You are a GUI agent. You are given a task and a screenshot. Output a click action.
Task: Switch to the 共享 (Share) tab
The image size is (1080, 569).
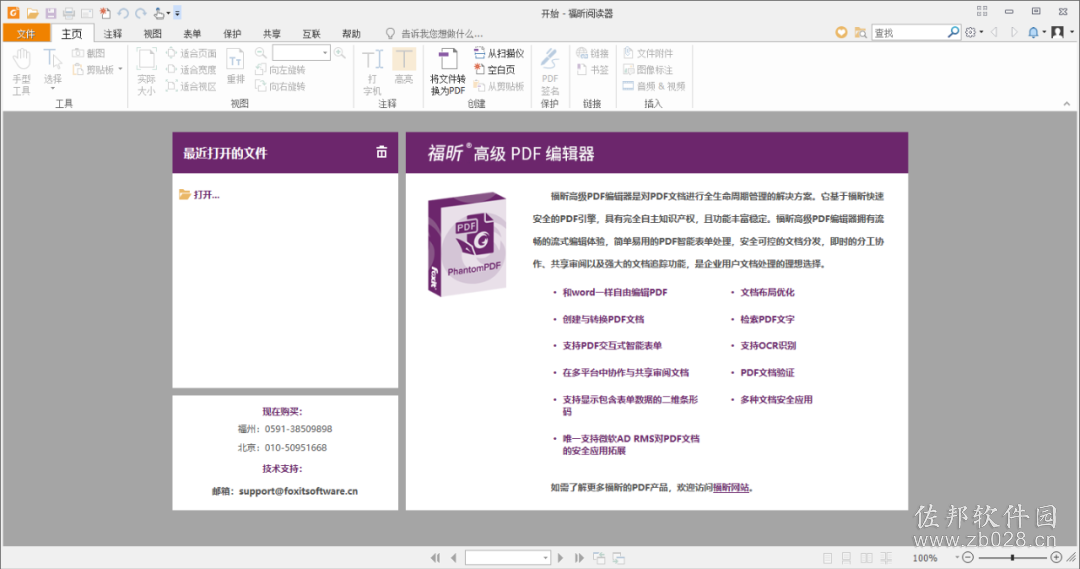(x=271, y=33)
